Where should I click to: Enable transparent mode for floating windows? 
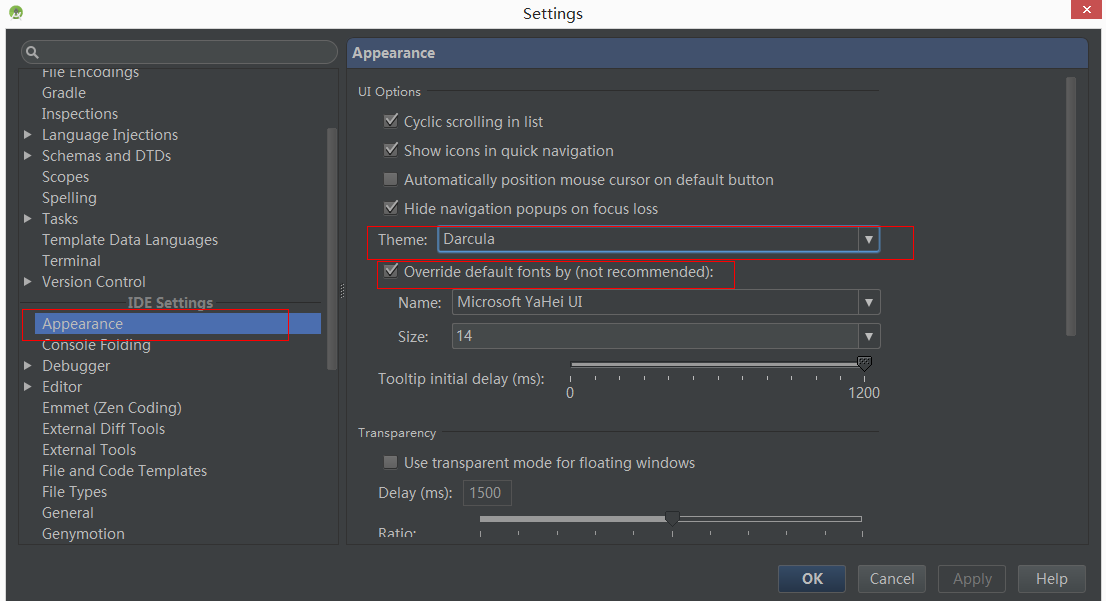pos(391,463)
